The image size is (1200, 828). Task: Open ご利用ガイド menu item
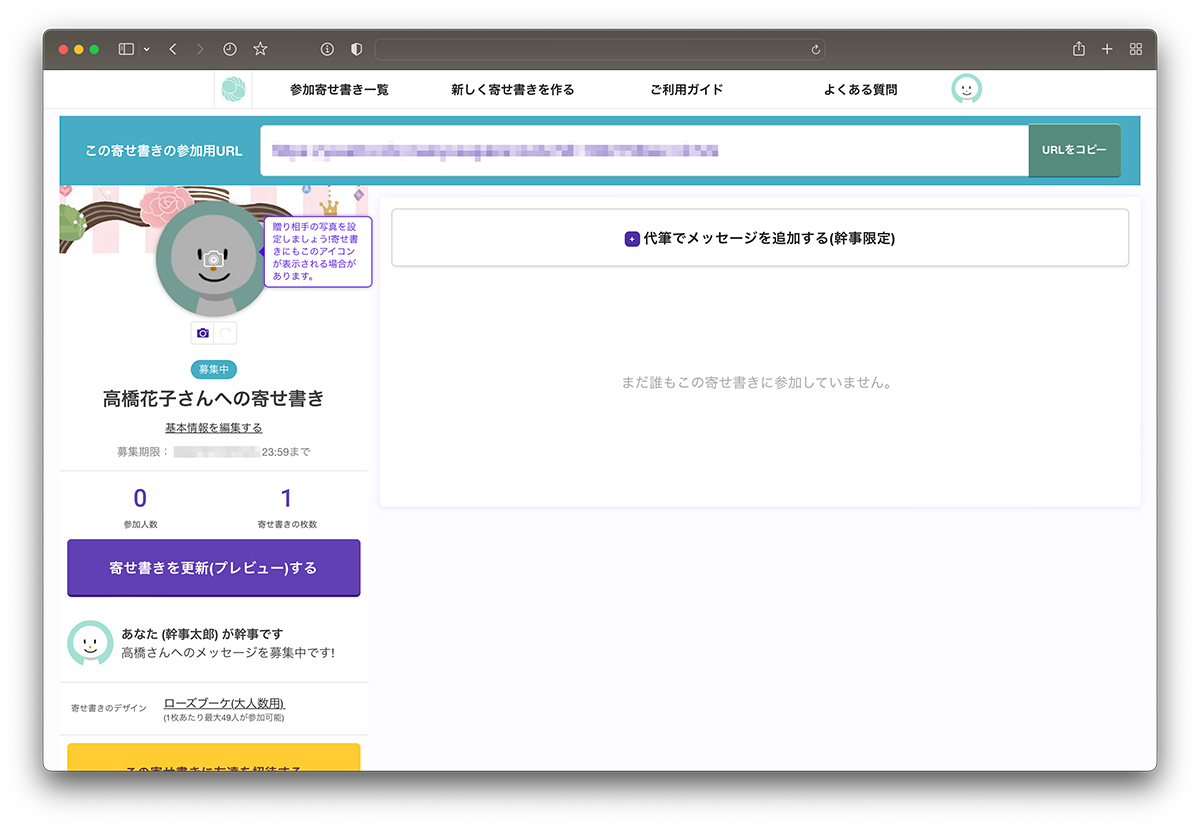point(686,90)
